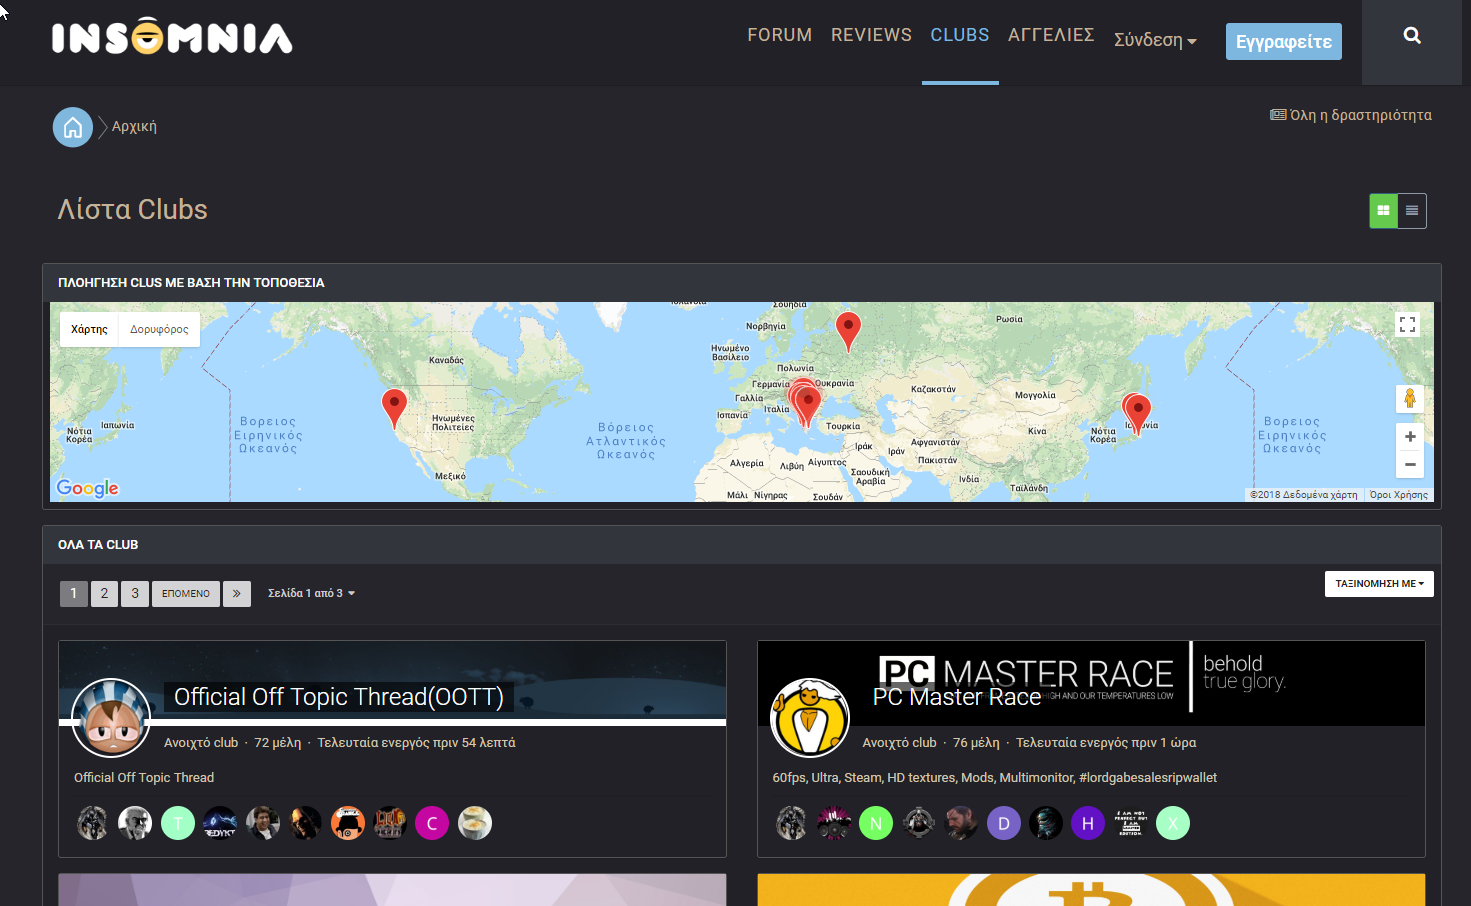
Task: Open the PC Master Race penguin avatar
Action: [x=810, y=718]
